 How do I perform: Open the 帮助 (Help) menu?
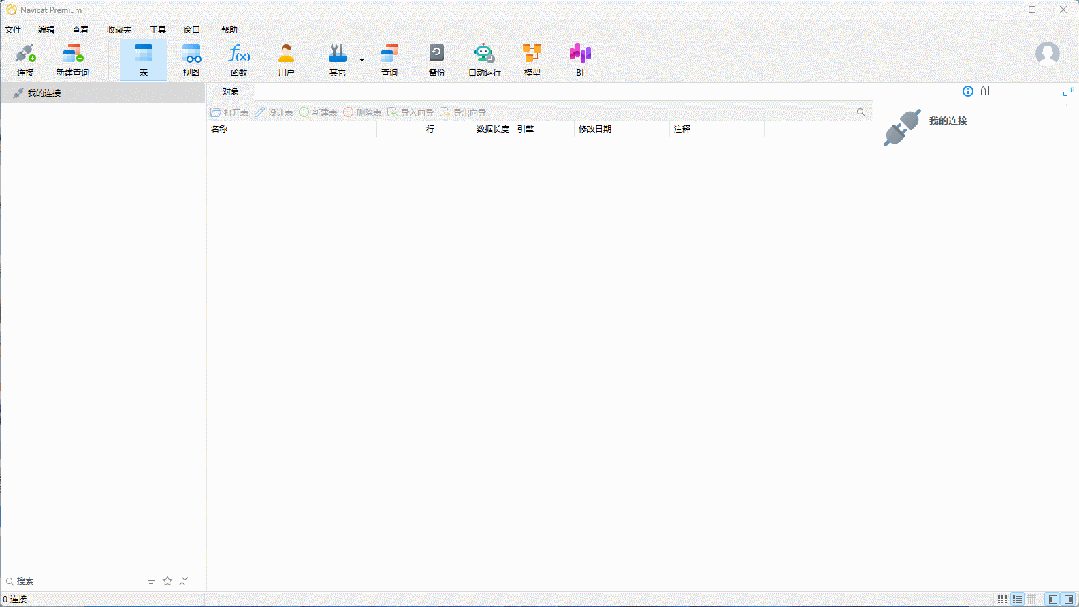pos(229,30)
